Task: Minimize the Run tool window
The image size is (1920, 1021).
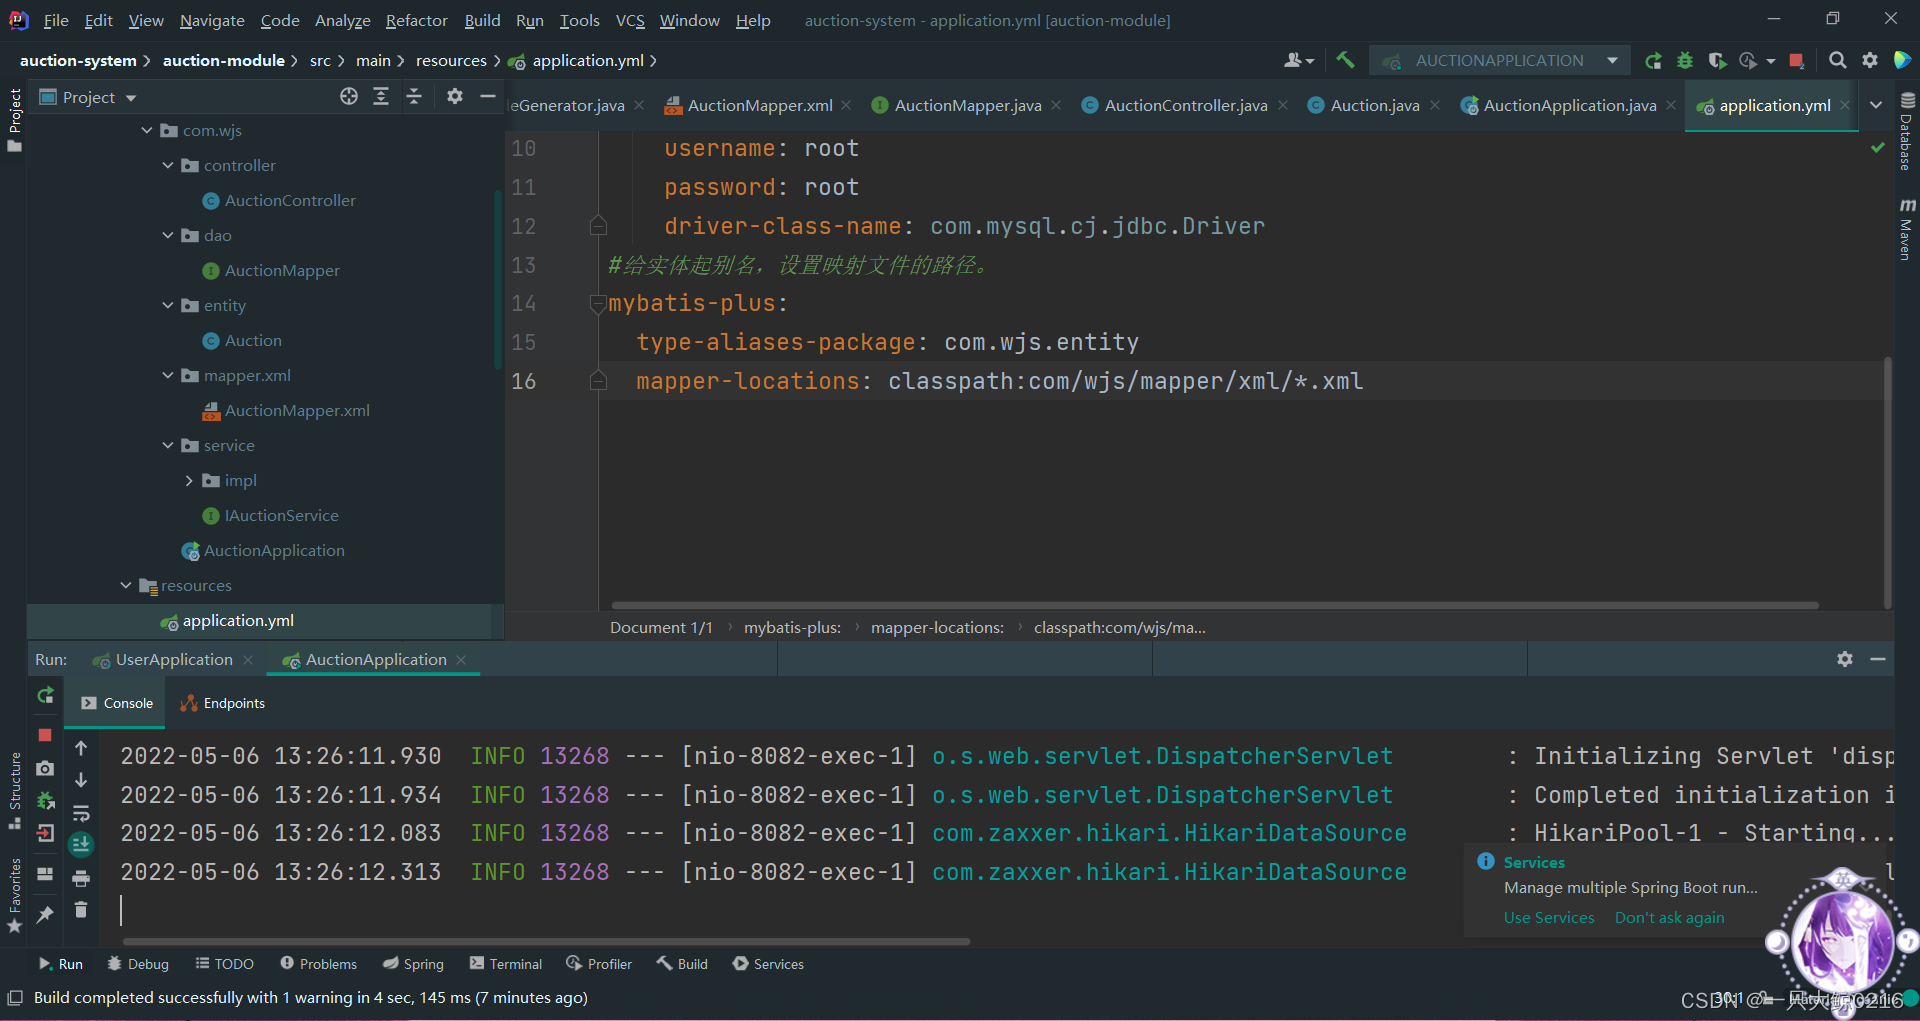Action: (x=1878, y=659)
